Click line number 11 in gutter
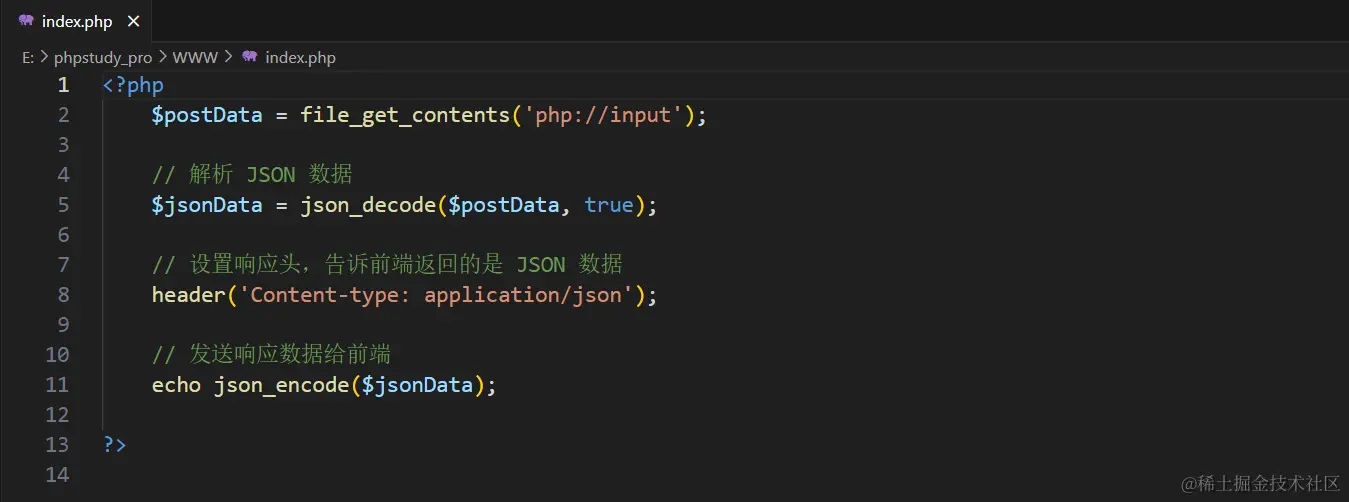 pos(57,385)
